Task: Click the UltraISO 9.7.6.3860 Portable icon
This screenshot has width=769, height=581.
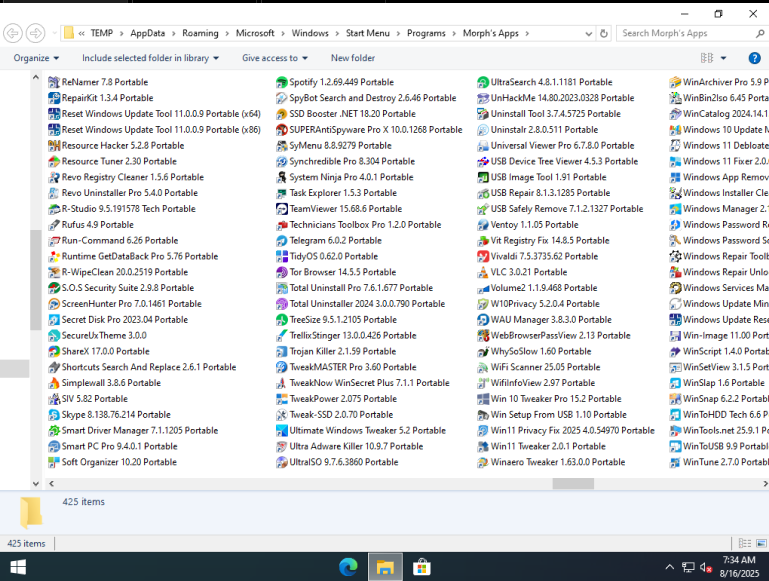Action: point(282,462)
